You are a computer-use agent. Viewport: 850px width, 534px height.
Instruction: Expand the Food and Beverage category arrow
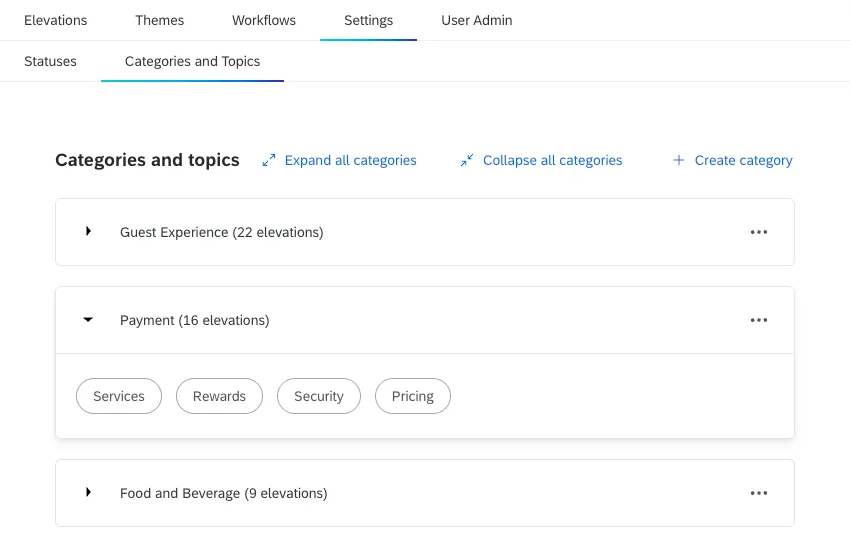88,493
